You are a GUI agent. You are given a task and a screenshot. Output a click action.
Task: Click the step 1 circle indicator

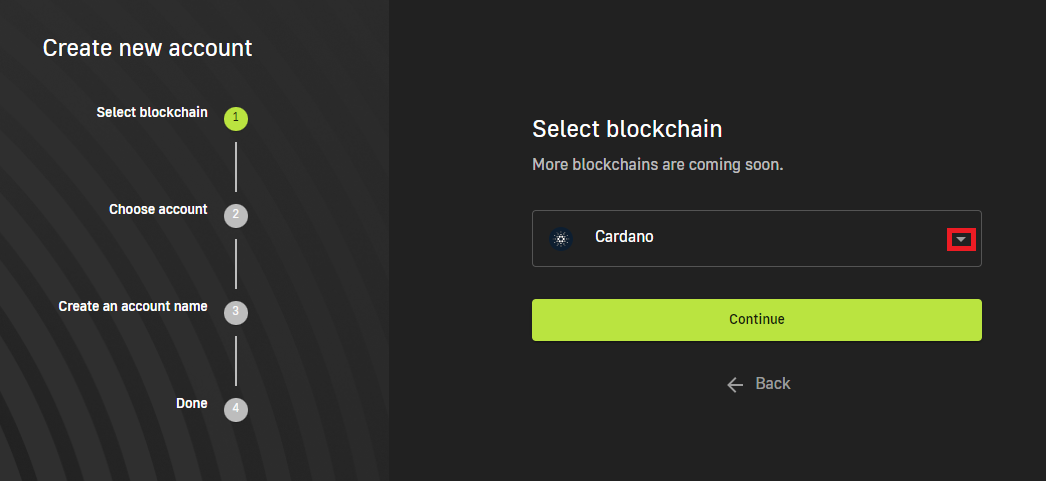coord(235,118)
